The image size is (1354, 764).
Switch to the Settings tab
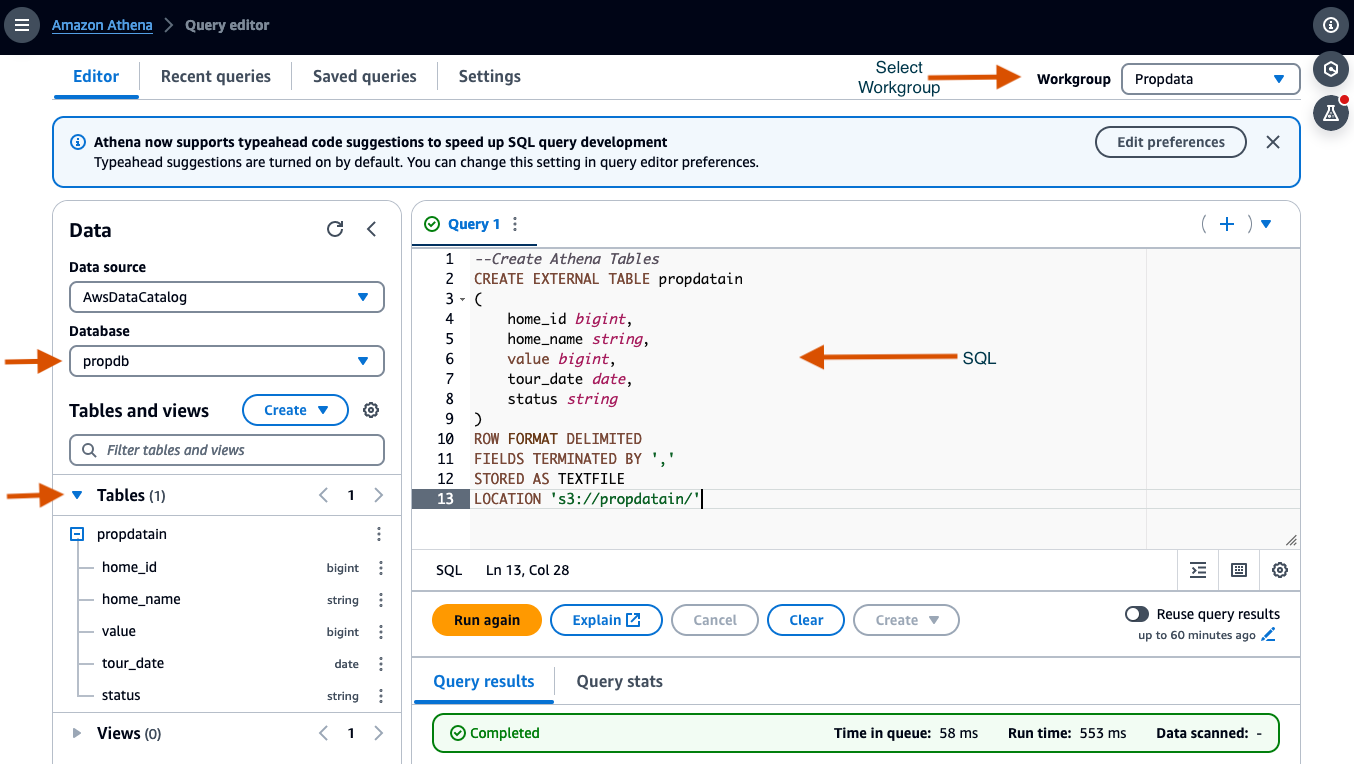490,76
